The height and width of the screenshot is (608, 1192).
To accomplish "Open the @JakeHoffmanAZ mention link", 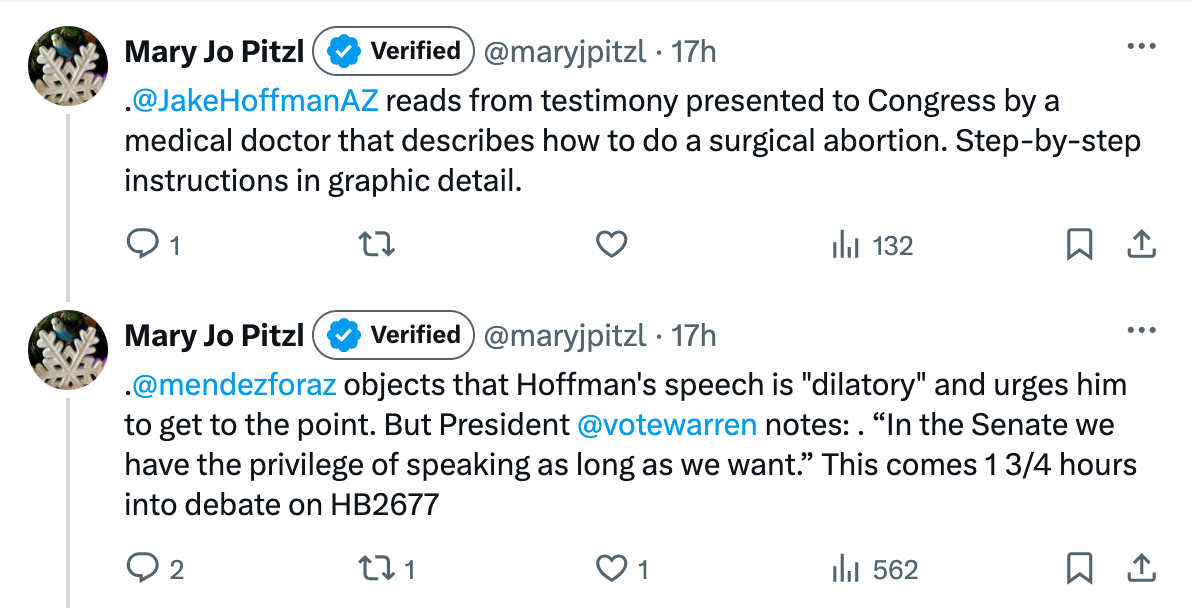I will [255, 102].
